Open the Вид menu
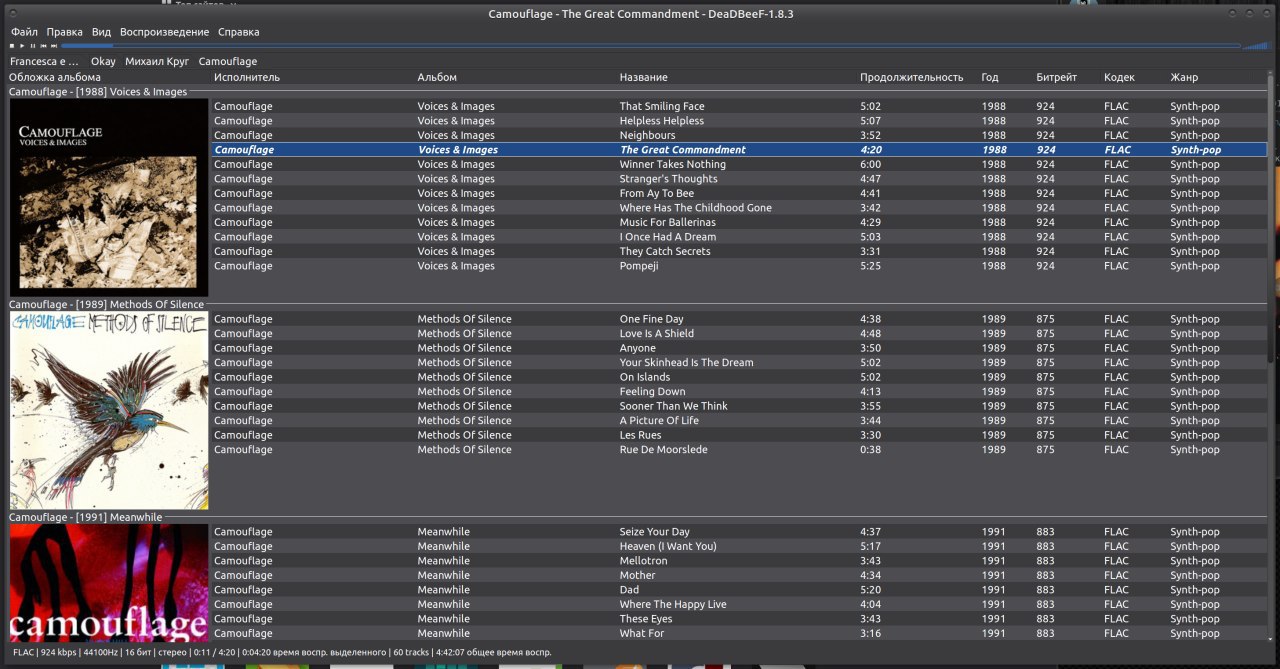Screen dimensions: 1280x669 pos(102,32)
